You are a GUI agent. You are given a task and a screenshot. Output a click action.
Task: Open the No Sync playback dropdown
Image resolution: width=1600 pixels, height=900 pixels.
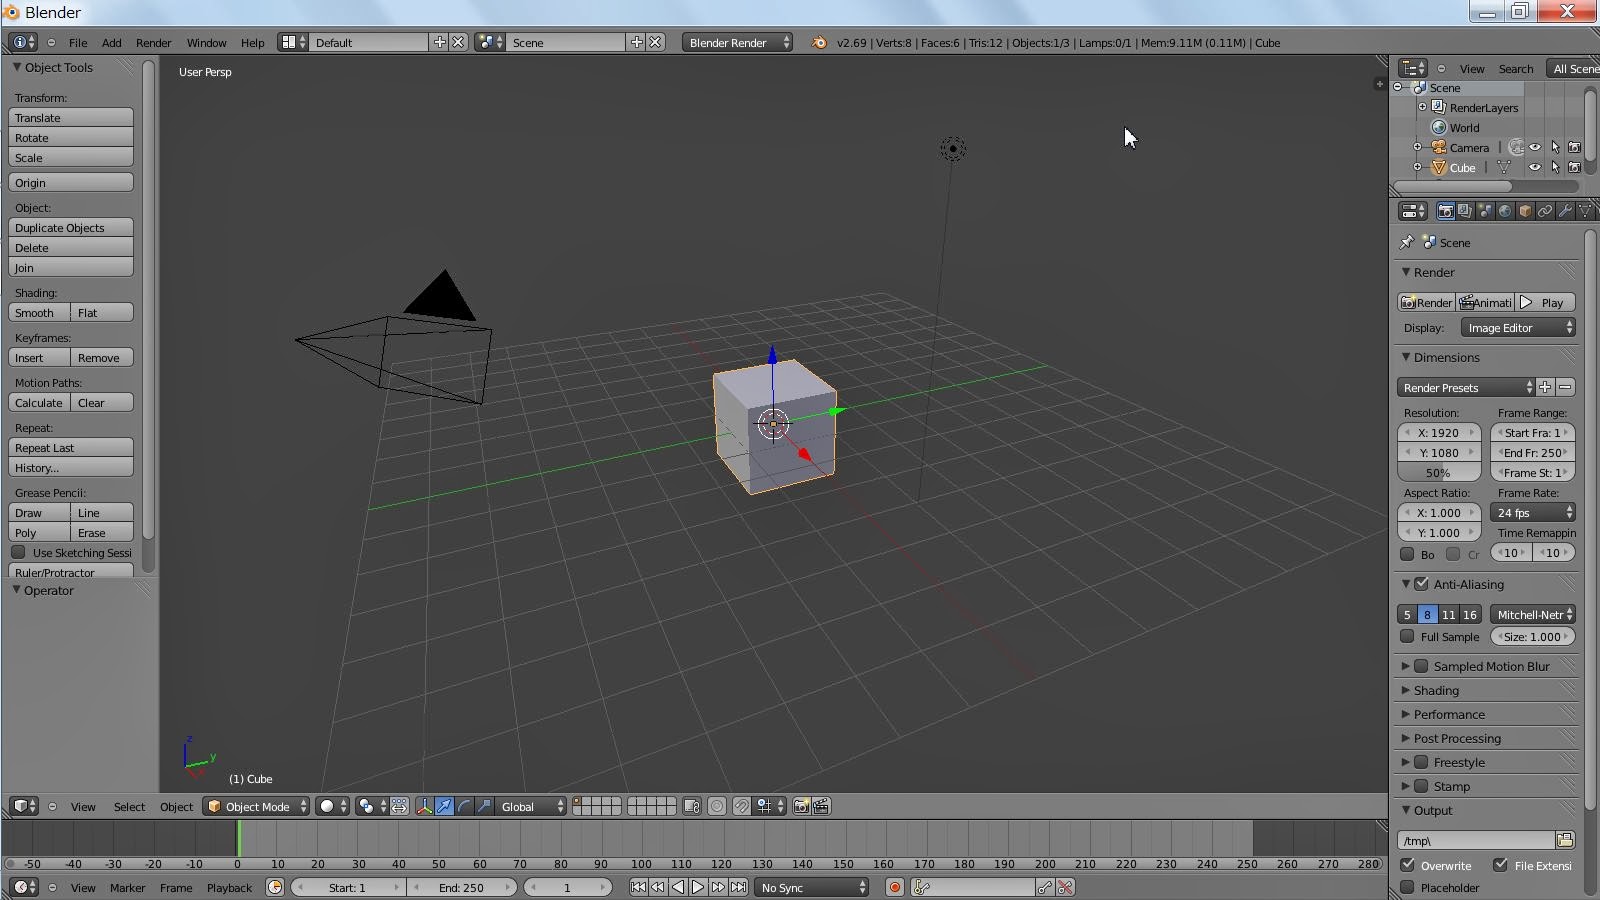tap(811, 888)
